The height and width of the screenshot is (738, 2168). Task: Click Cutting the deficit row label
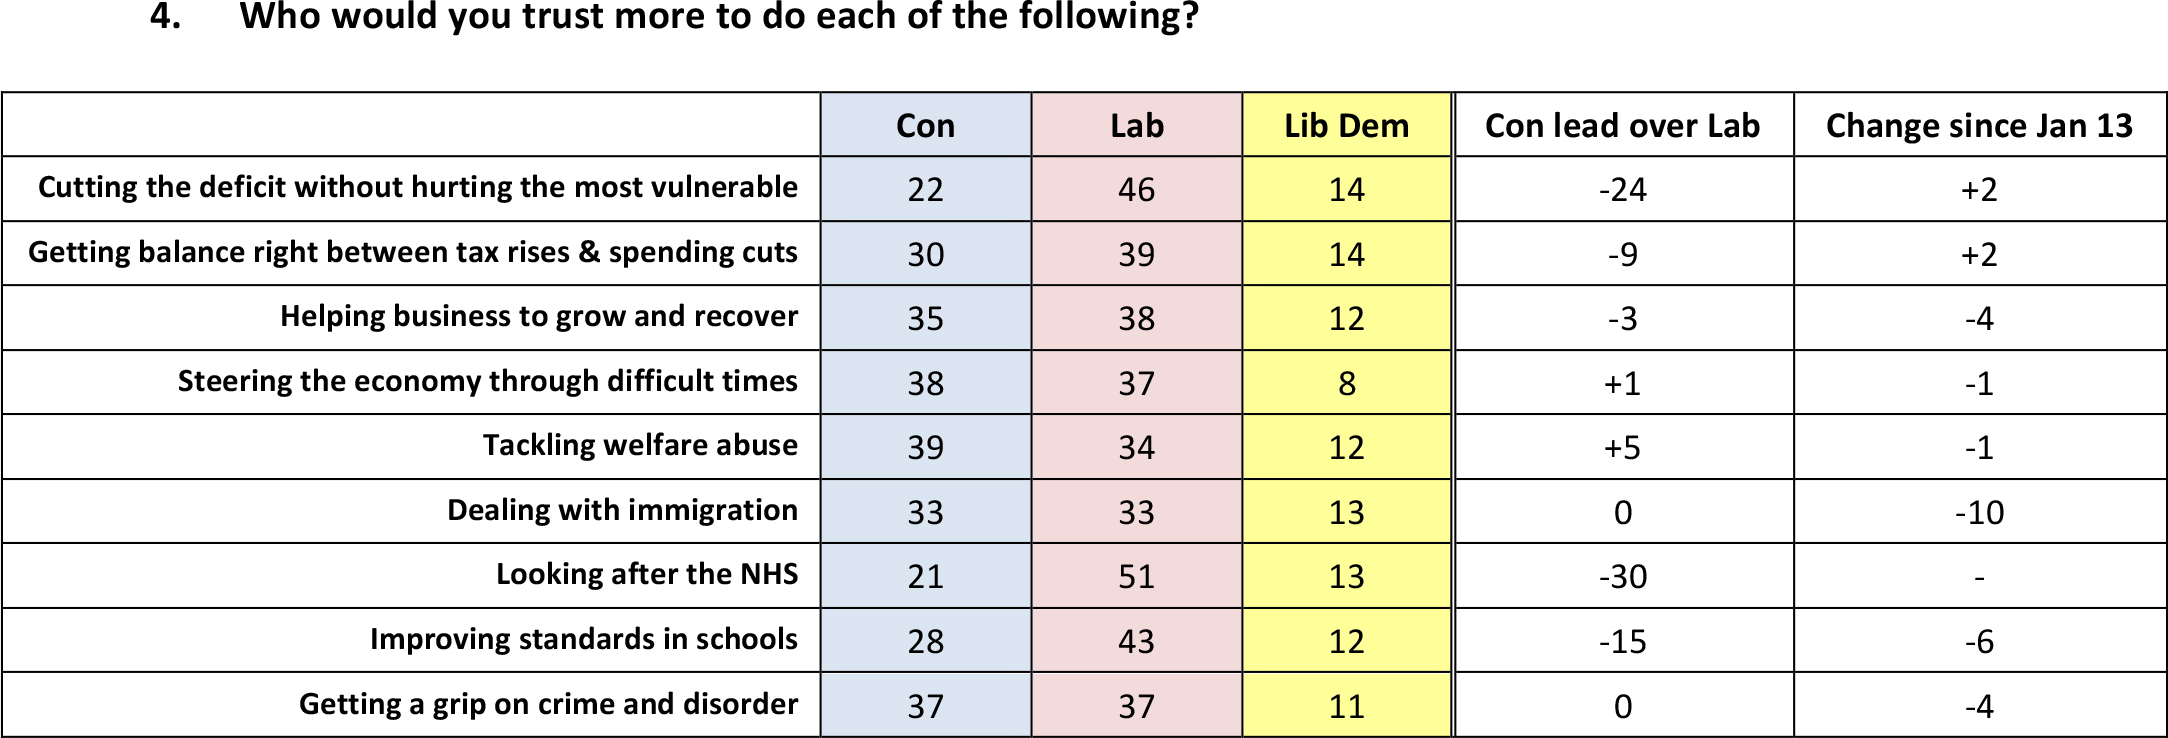pos(417,187)
